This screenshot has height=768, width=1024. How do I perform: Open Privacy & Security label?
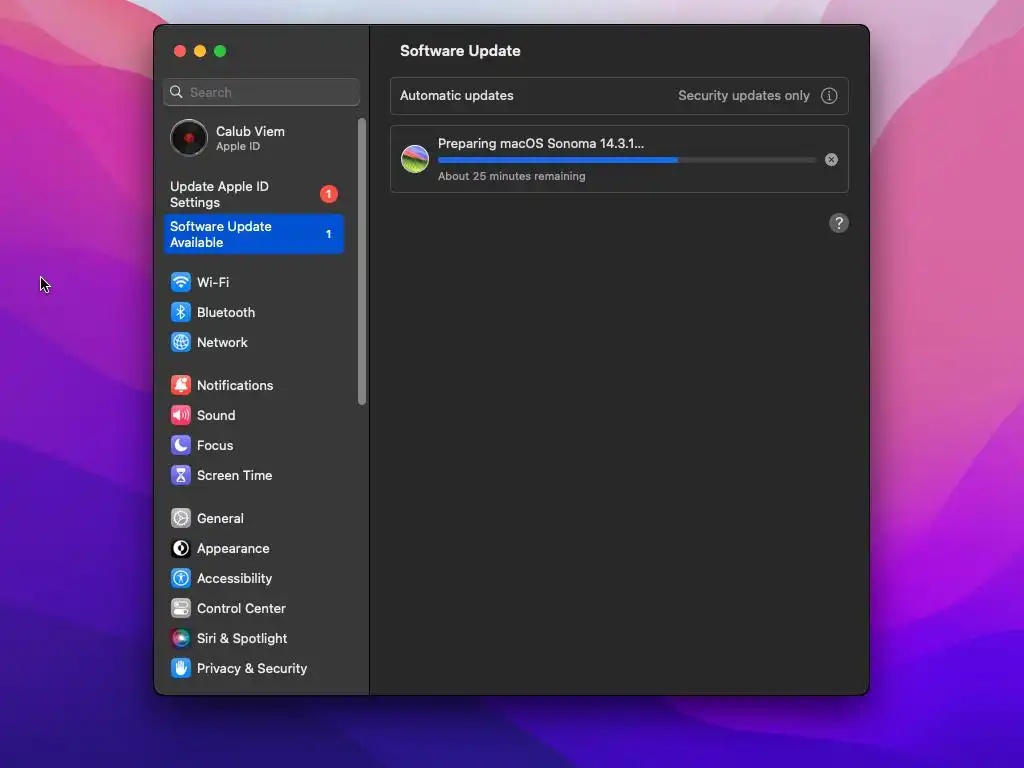click(252, 669)
